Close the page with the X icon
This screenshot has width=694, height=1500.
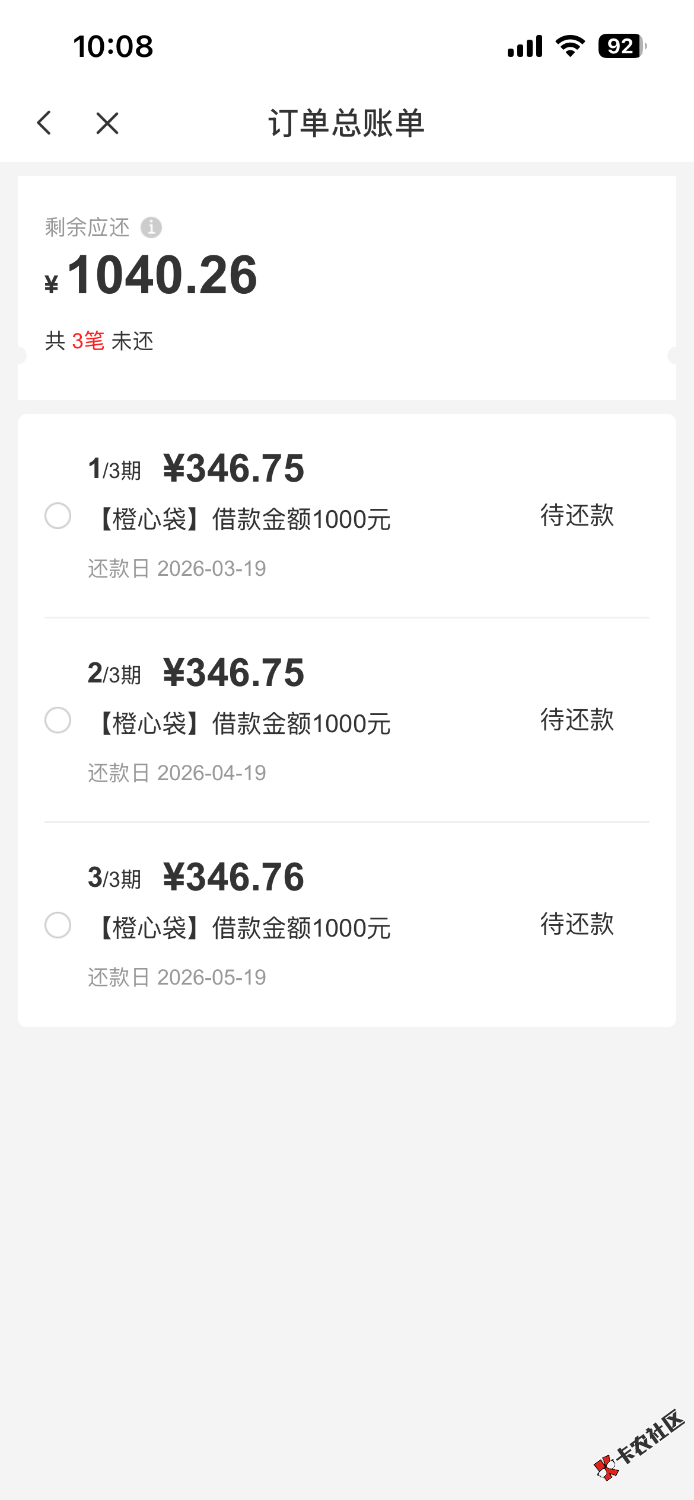point(107,123)
